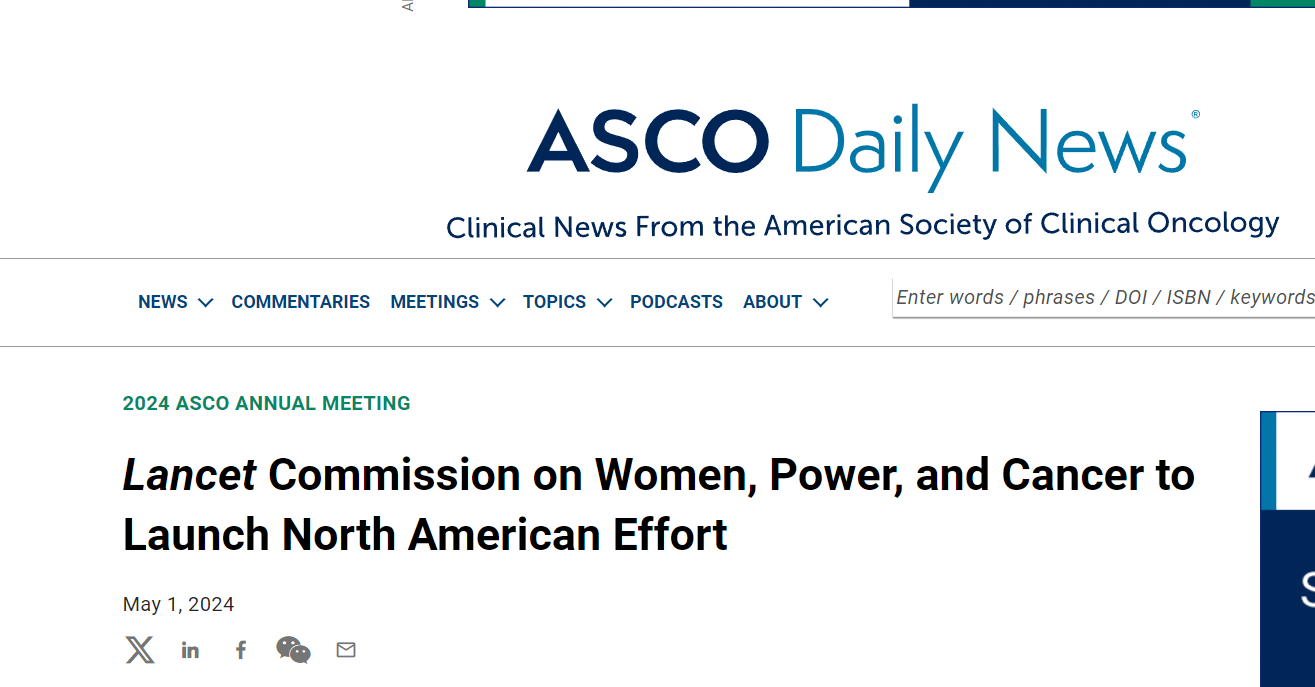Image resolution: width=1315 pixels, height=687 pixels.
Task: Select the TOPICS menu label
Action: [554, 302]
